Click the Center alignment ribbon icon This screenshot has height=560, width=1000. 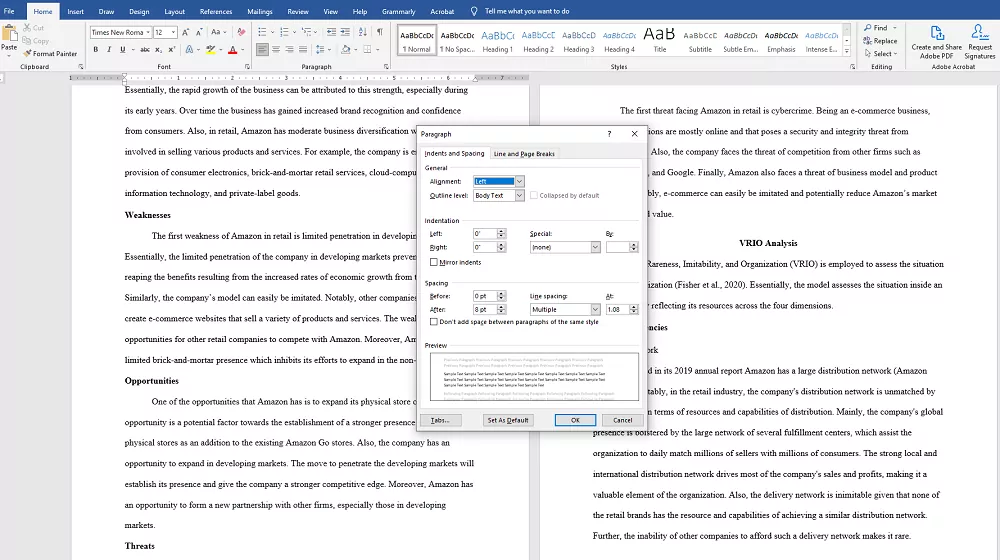[x=276, y=49]
